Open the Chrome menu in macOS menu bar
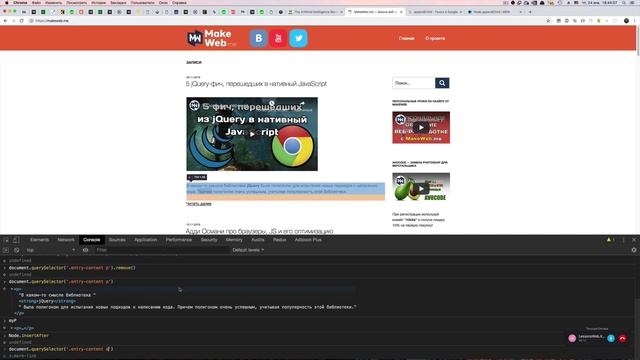This screenshot has height=360, width=640. tap(20, 2)
